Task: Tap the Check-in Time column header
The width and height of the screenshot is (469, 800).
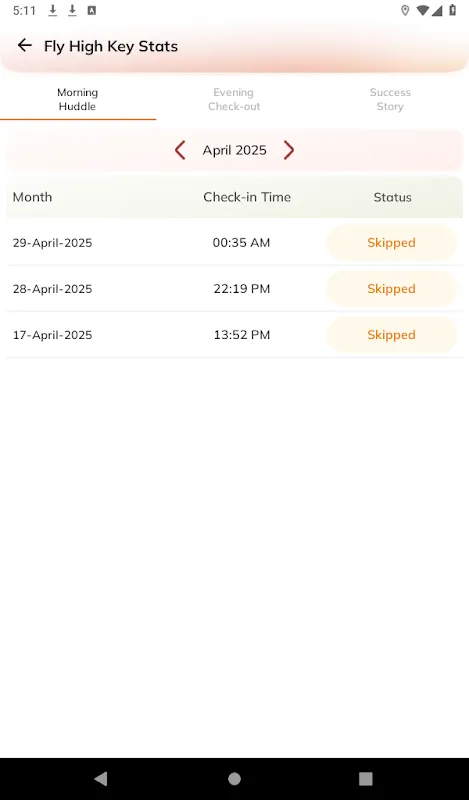Action: (x=247, y=197)
